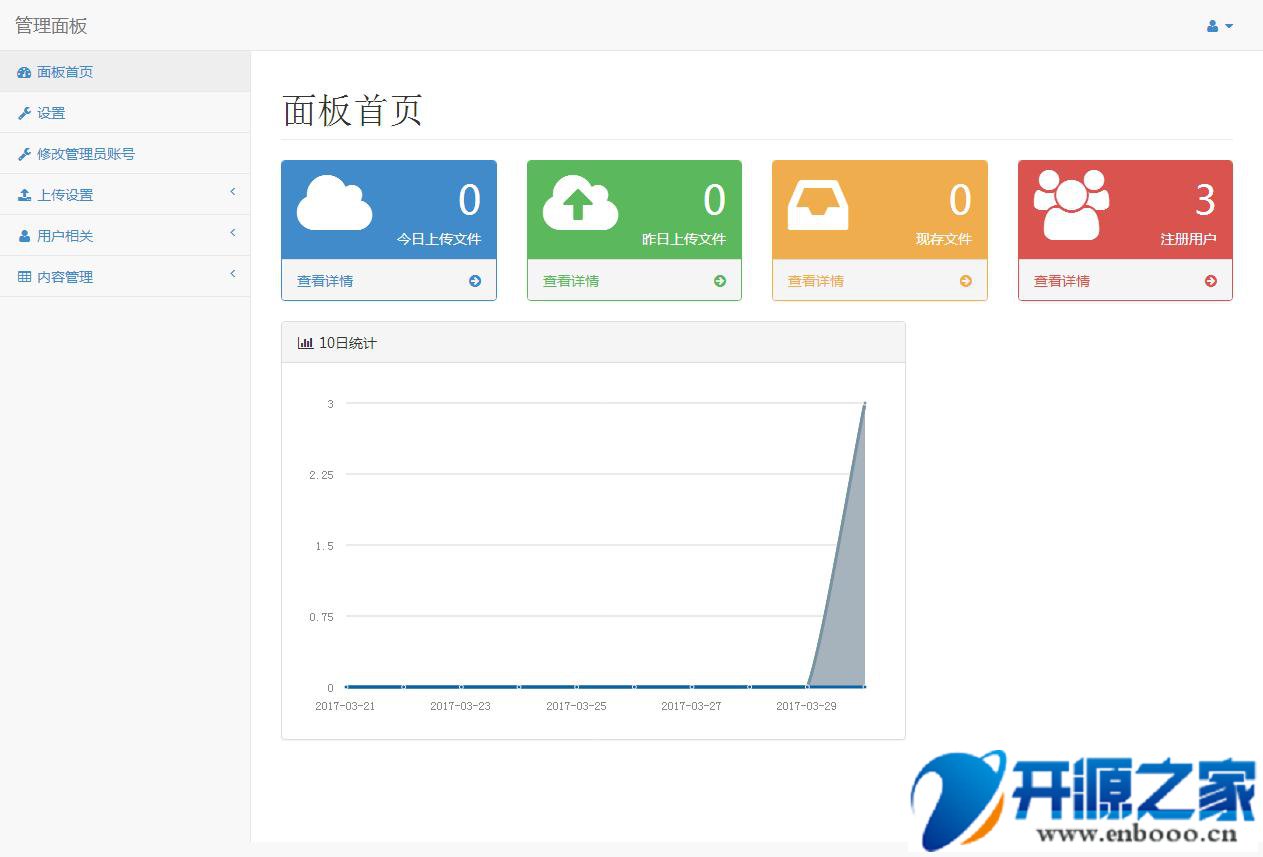The width and height of the screenshot is (1263, 857).
Task: Click the 2017-03-21 x-axis date label
Action: click(345, 706)
